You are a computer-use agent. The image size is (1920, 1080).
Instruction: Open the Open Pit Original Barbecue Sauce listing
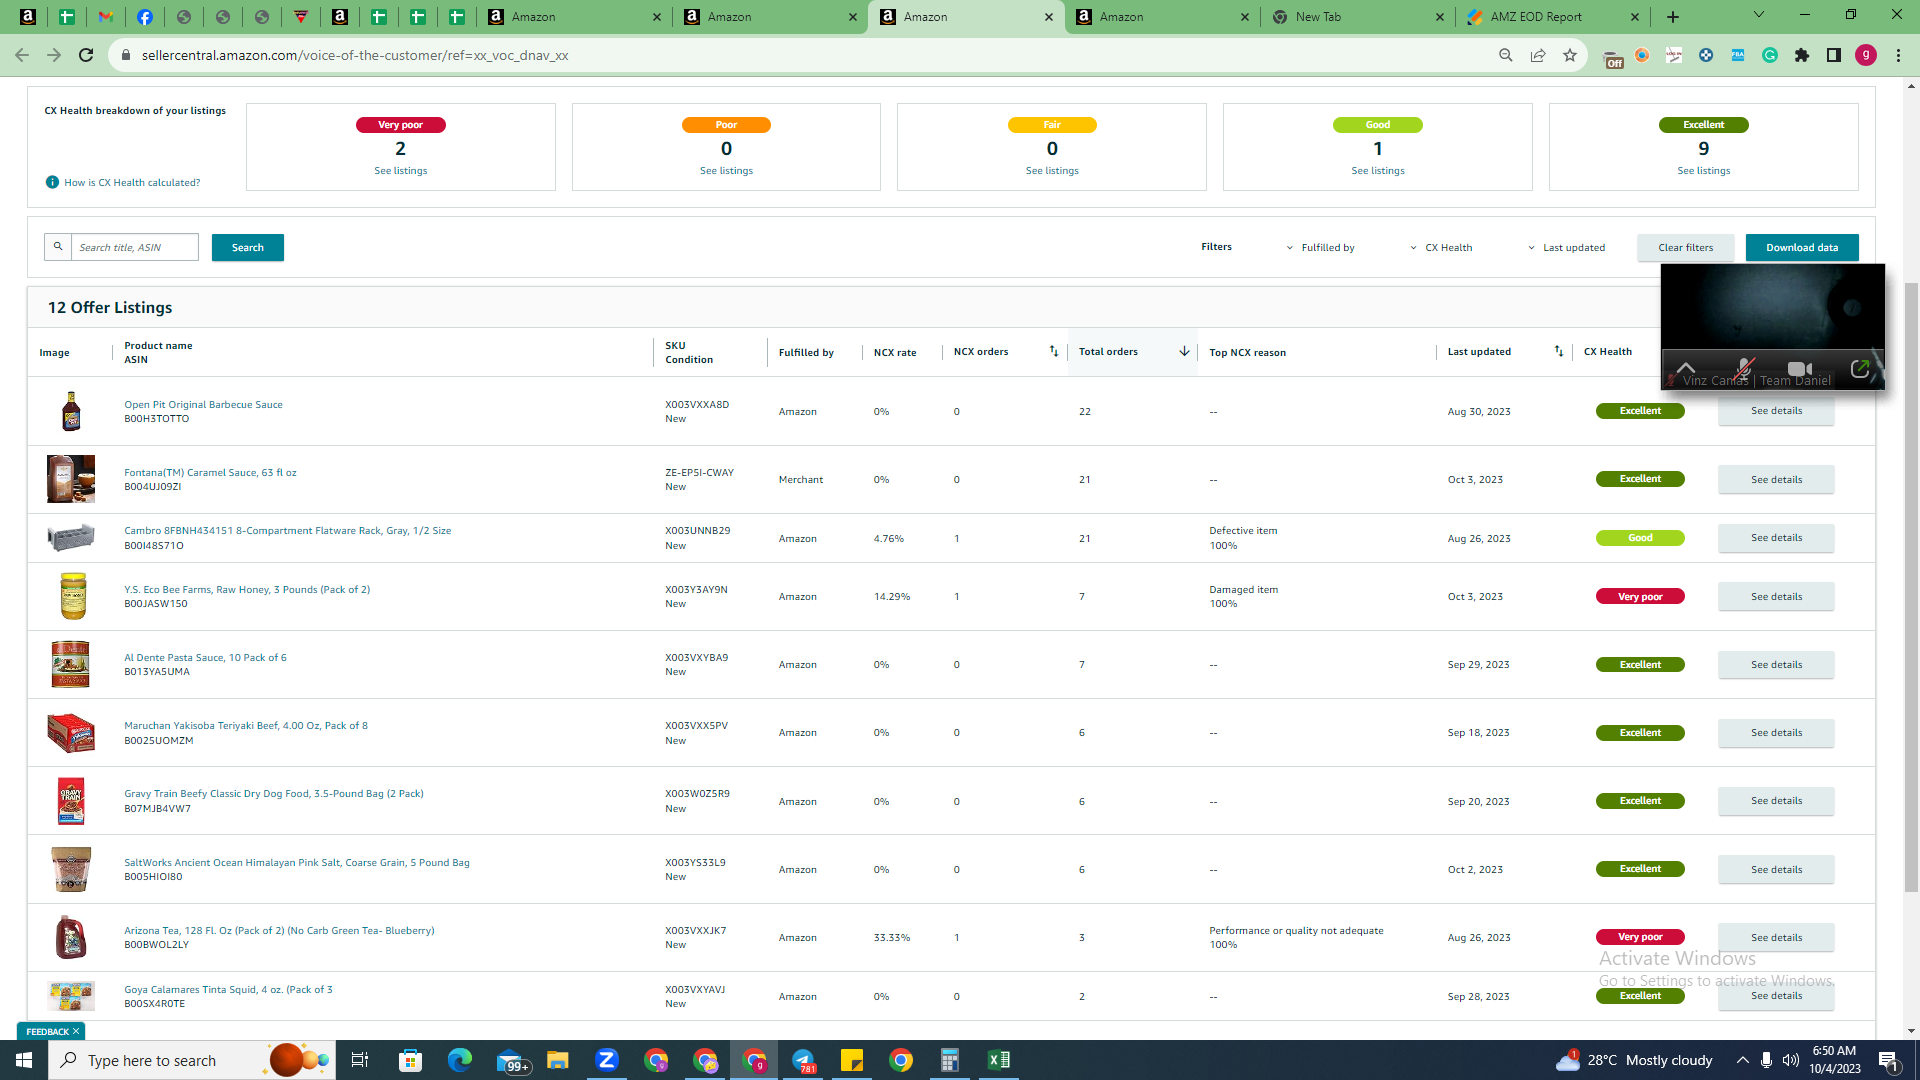[x=203, y=405]
